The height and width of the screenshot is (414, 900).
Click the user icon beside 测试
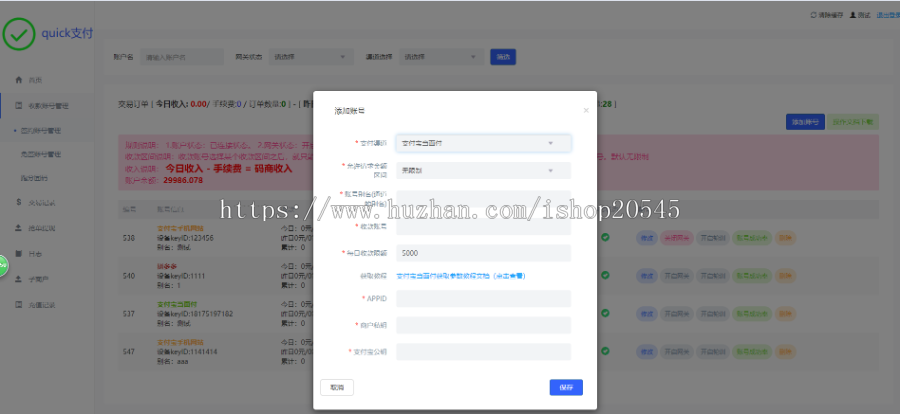pos(853,15)
